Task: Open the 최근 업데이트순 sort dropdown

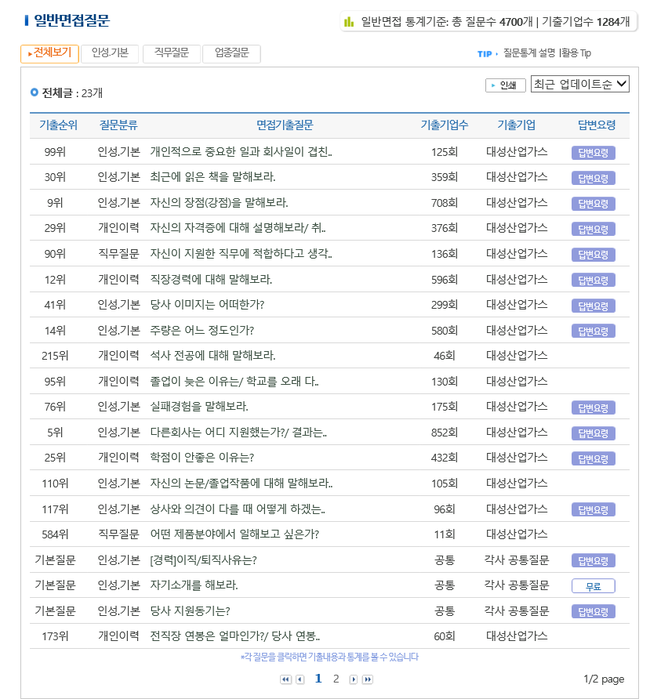Action: [580, 84]
